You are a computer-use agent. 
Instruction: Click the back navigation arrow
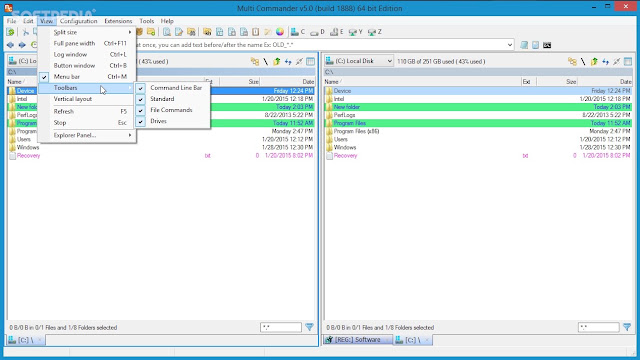[10, 45]
